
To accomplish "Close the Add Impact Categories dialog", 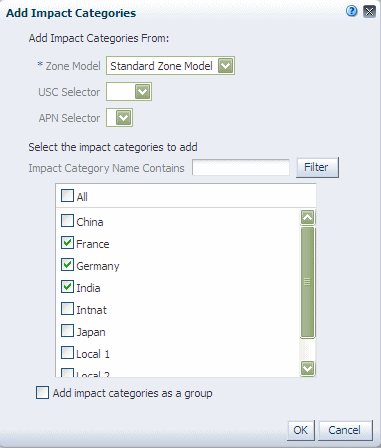I will tap(369, 12).
